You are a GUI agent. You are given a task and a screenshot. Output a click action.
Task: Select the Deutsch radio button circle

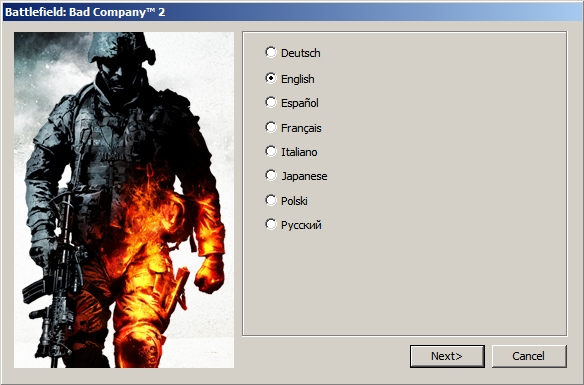[271, 52]
